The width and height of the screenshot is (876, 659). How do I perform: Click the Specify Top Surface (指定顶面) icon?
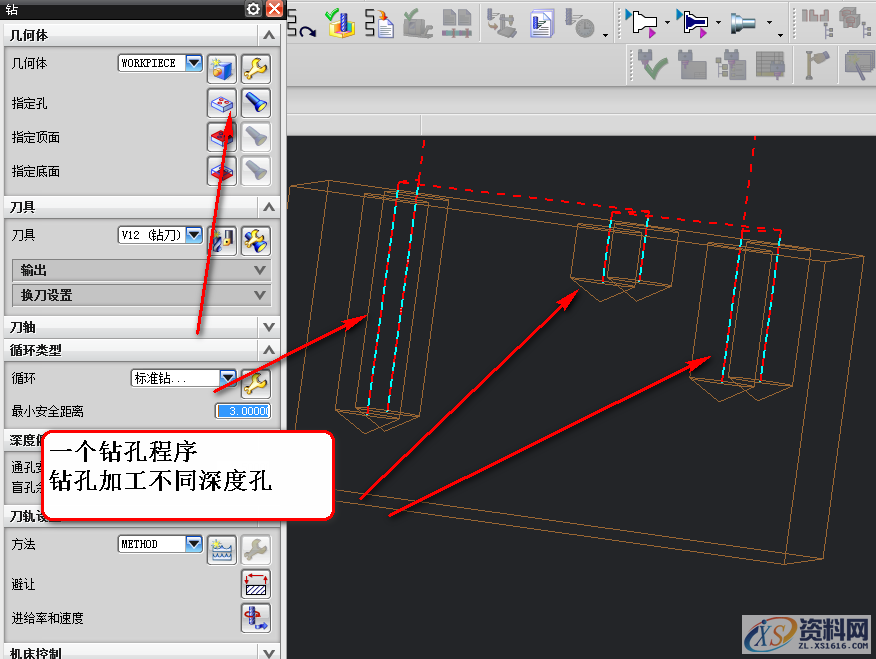(x=221, y=137)
